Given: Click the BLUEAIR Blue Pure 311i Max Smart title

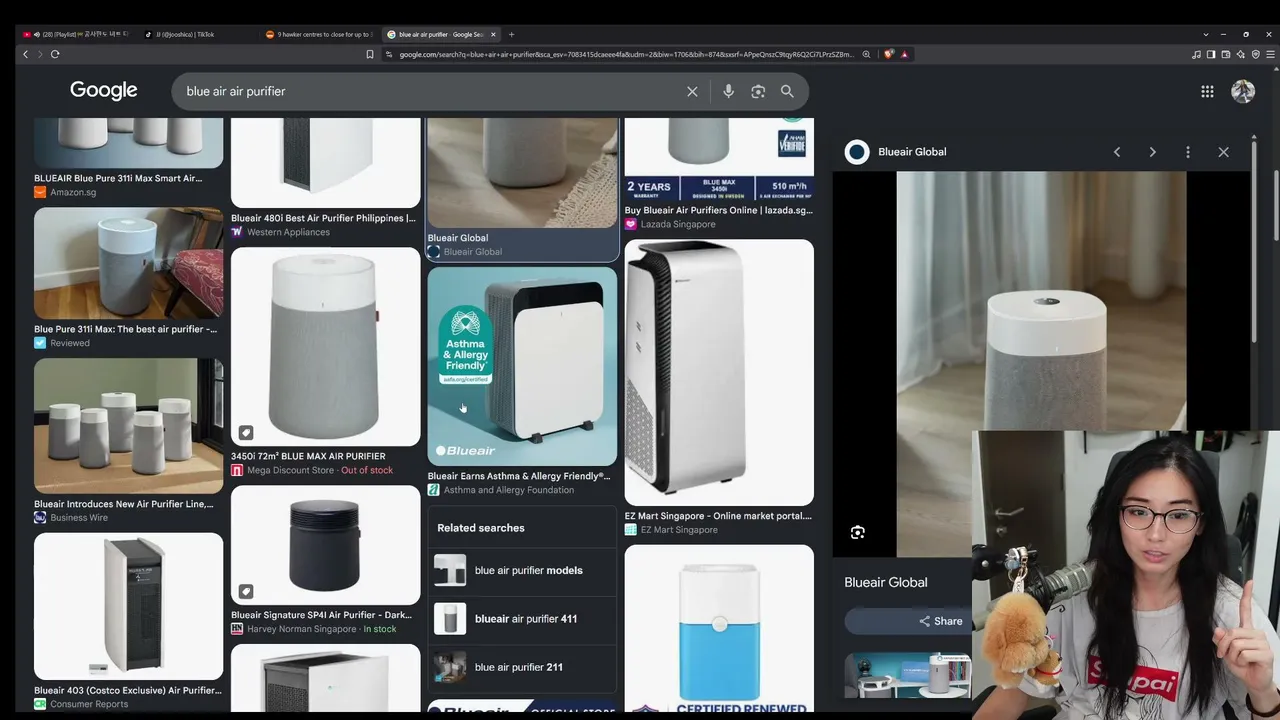Looking at the screenshot, I should click(118, 178).
